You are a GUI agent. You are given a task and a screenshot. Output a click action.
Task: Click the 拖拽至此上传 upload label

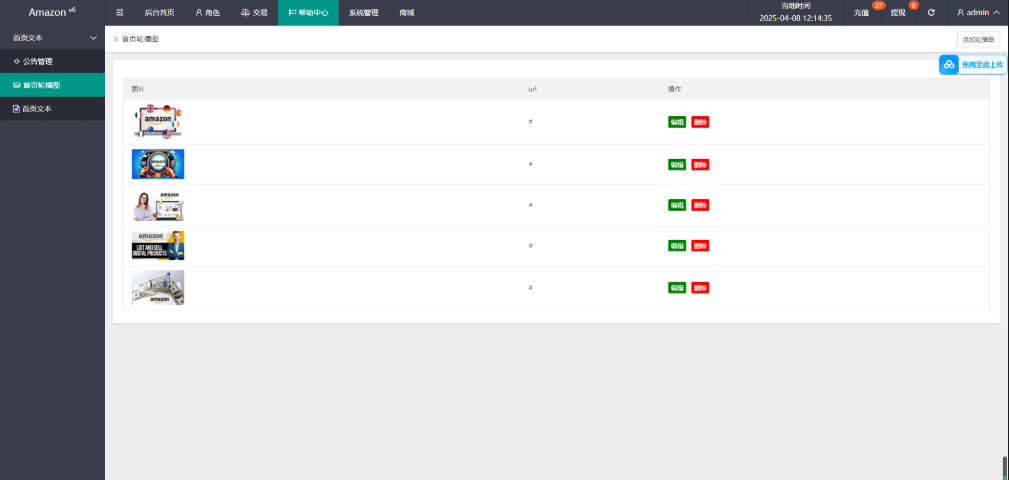pyautogui.click(x=982, y=64)
